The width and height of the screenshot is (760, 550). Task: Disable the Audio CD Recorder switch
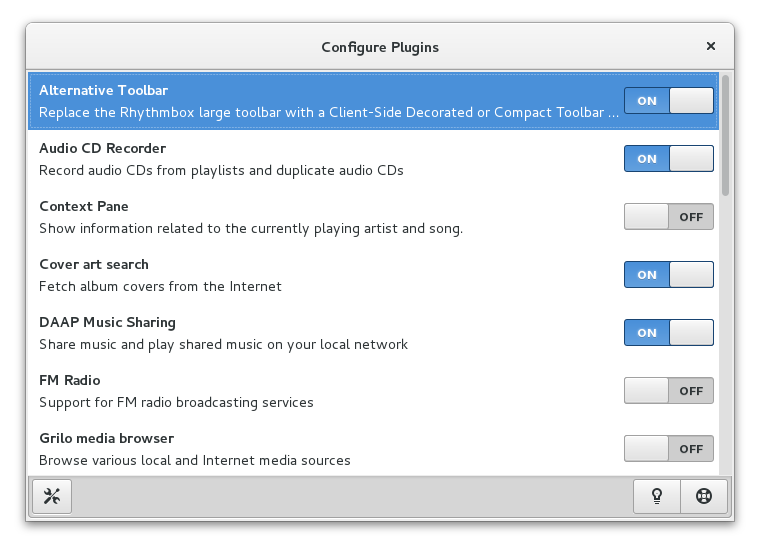669,158
